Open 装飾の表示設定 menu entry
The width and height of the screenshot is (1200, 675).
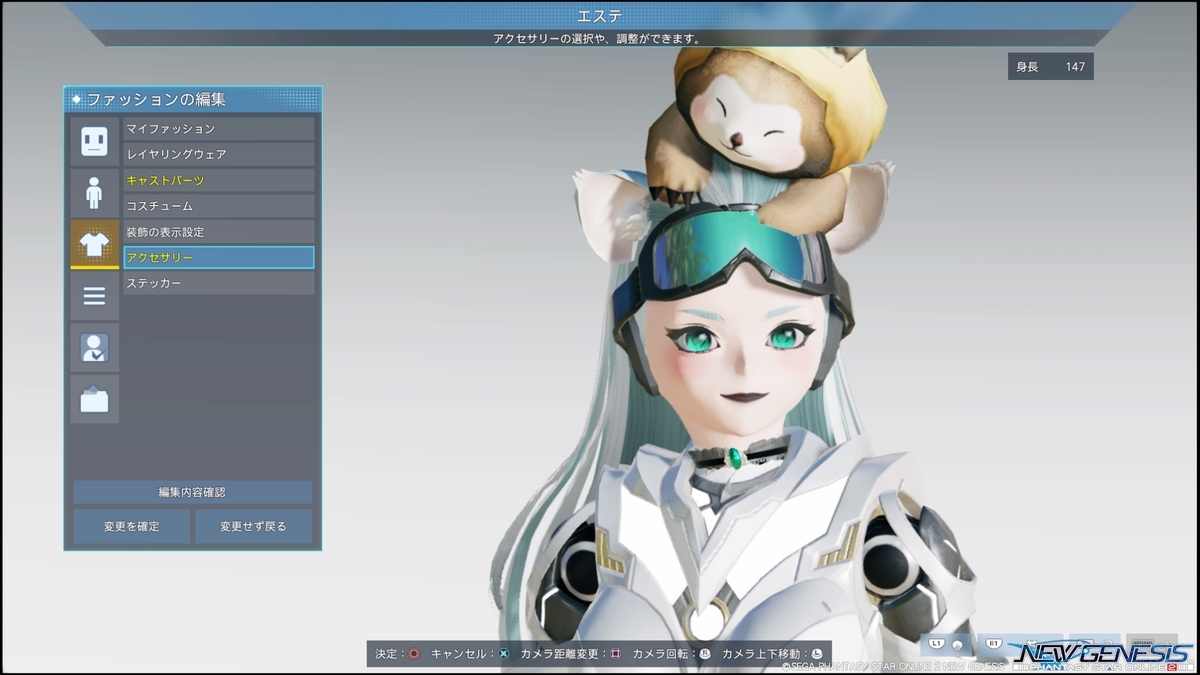coord(218,232)
